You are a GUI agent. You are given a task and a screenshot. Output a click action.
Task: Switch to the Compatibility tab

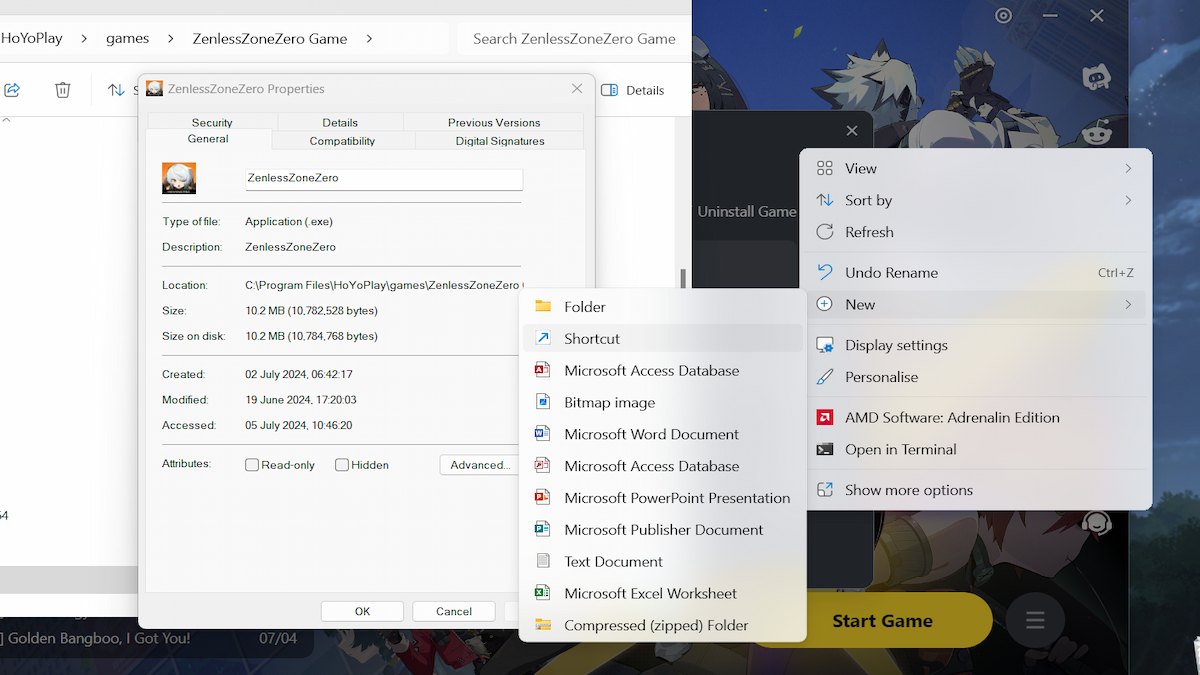point(341,141)
